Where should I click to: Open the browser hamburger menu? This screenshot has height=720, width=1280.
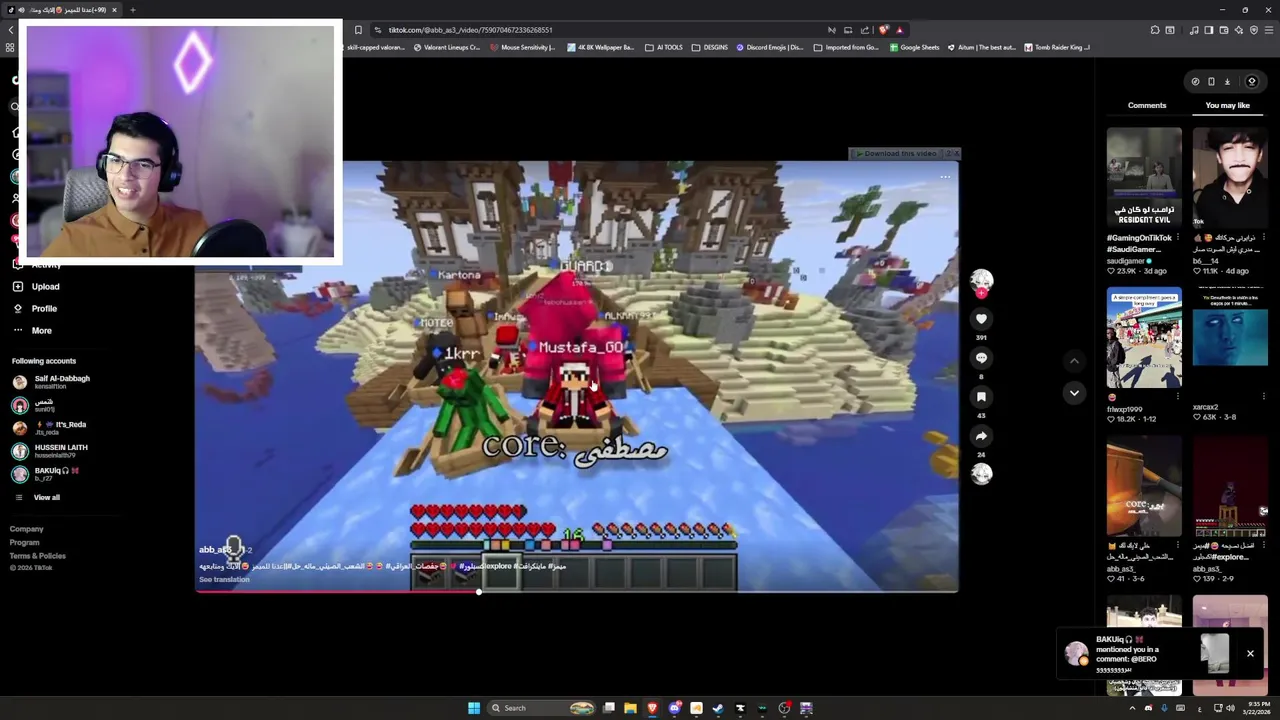tap(1267, 30)
